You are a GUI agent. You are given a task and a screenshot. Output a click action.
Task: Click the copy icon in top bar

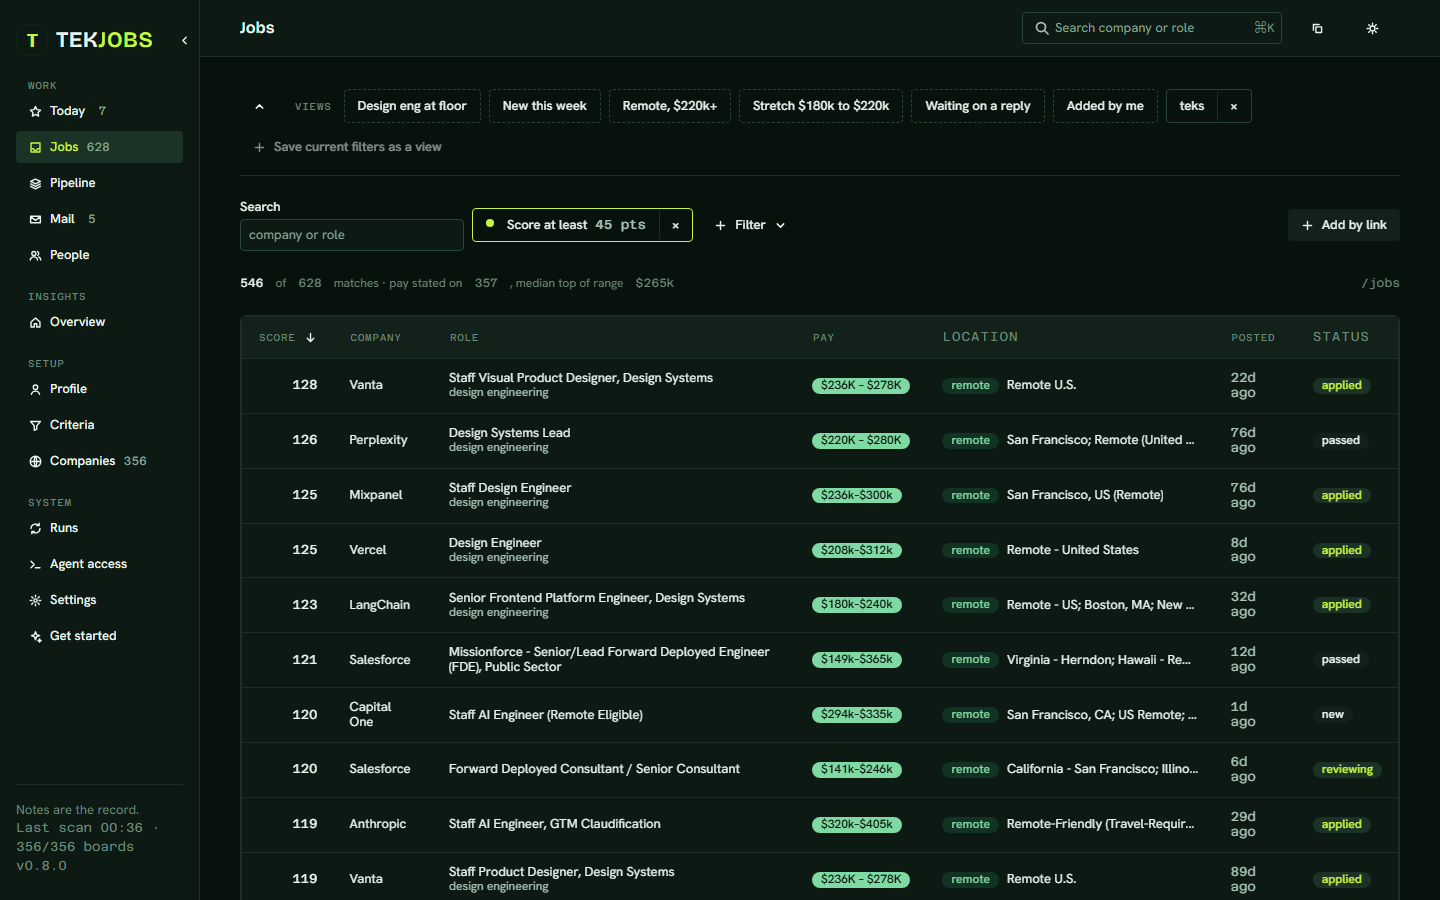1317,28
